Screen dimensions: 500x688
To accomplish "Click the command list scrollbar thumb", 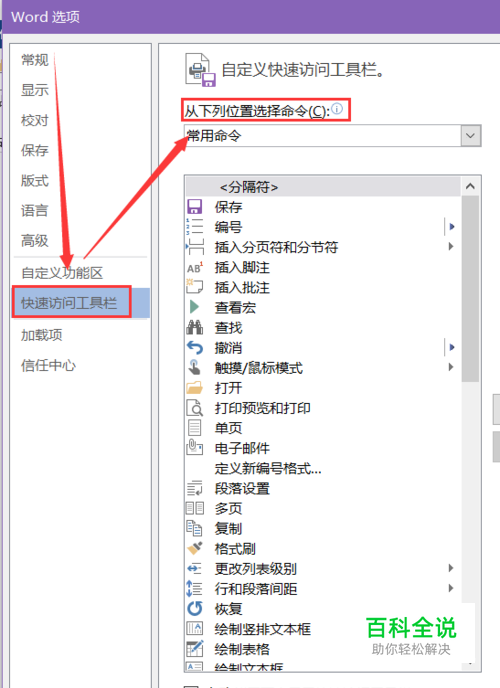I will click(x=470, y=289).
